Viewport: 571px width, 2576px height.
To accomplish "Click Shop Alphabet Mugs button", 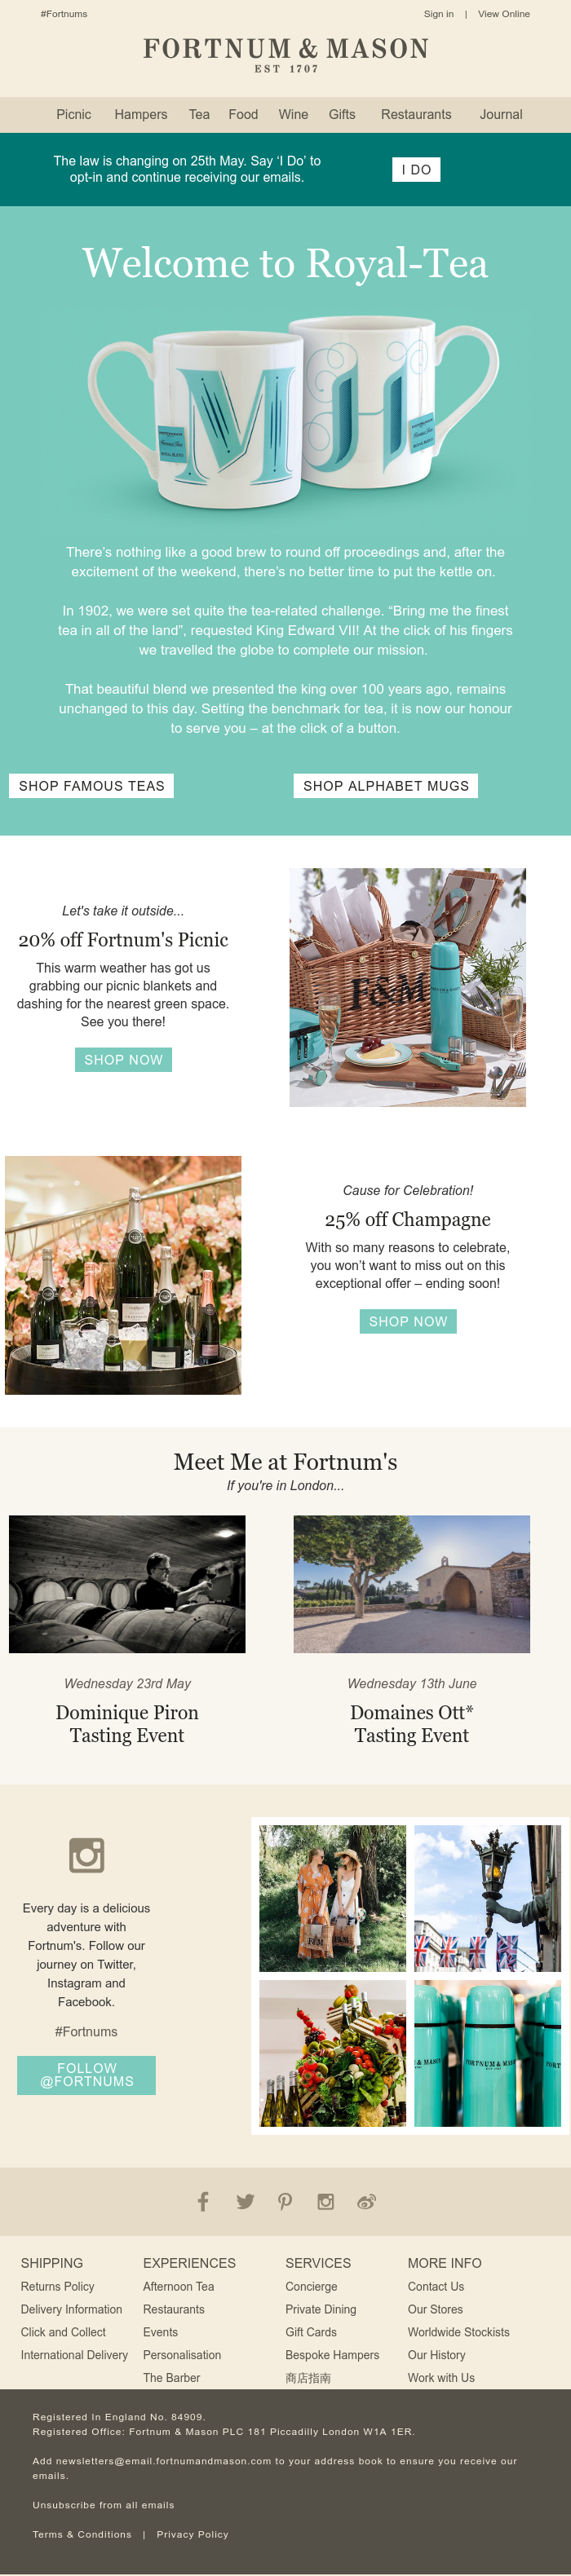I will pos(386,786).
